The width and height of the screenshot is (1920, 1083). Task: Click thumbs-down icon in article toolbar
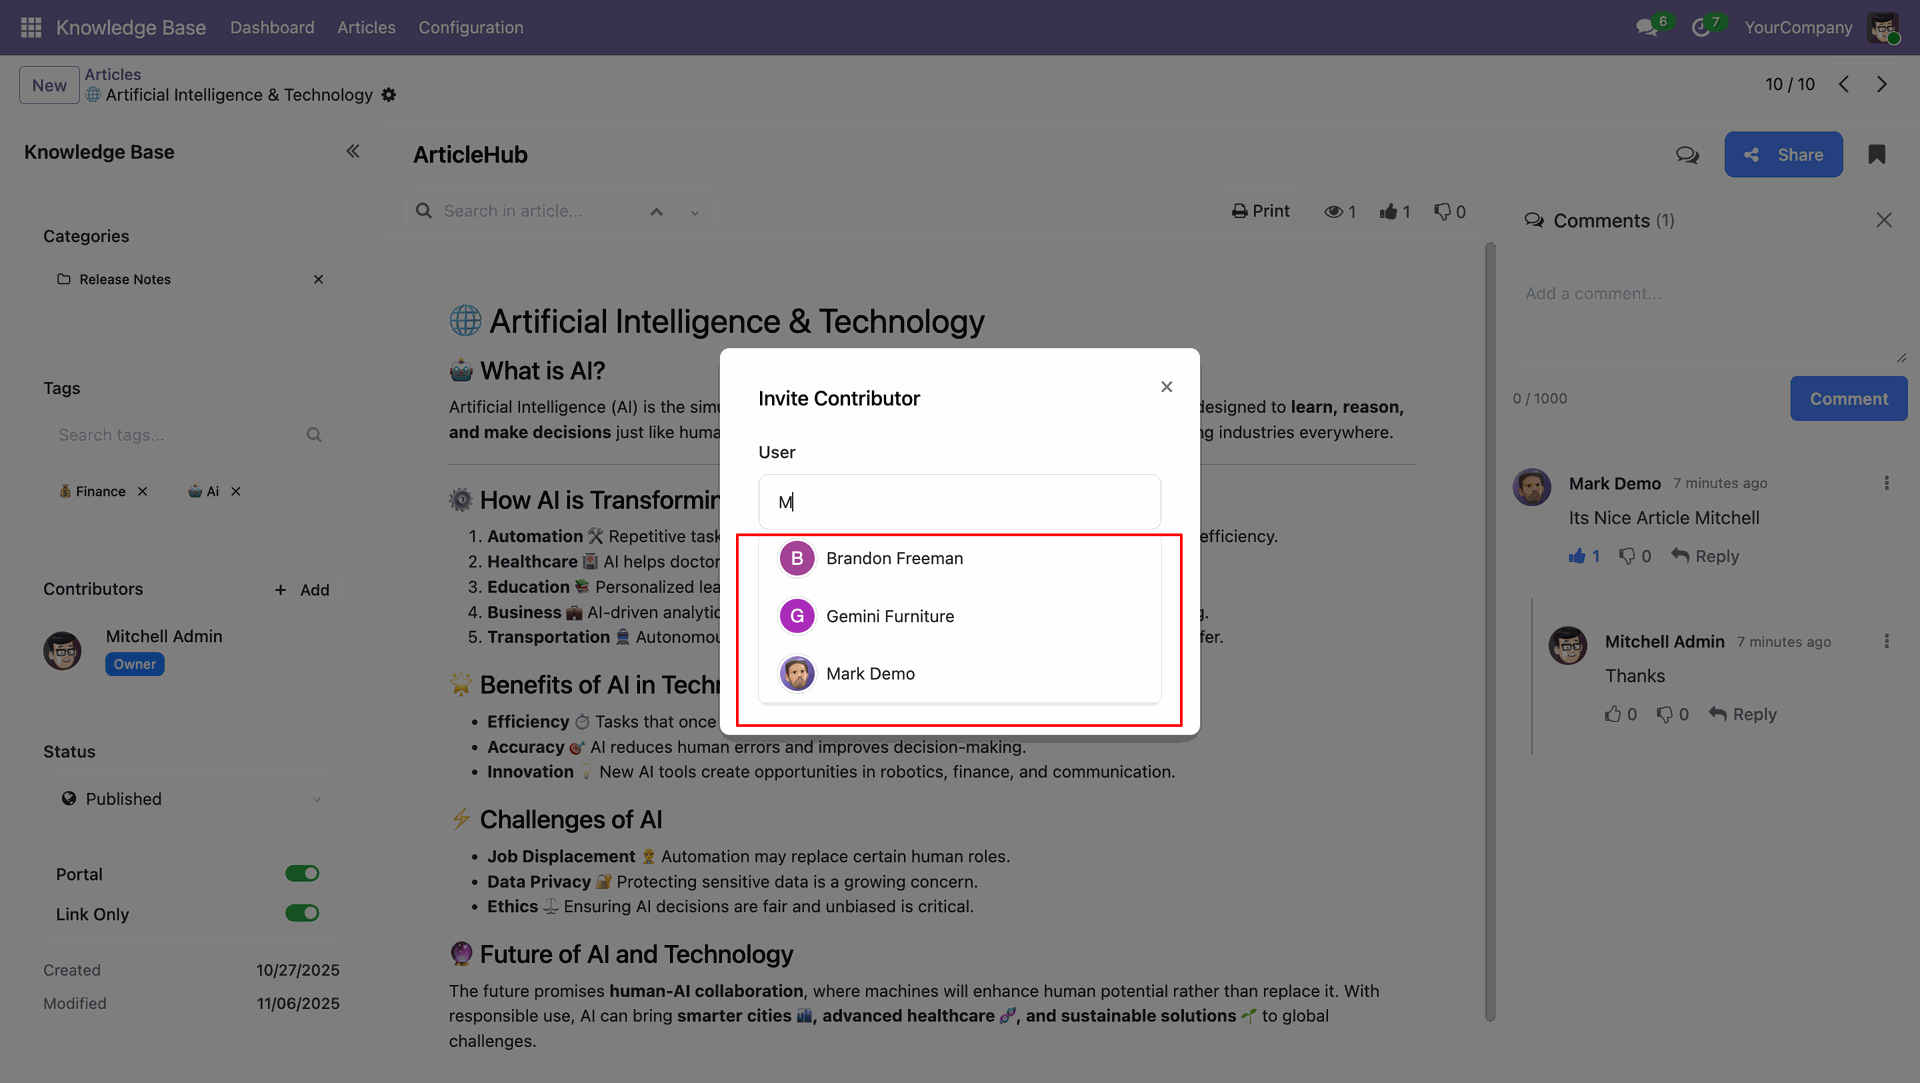tap(1442, 211)
